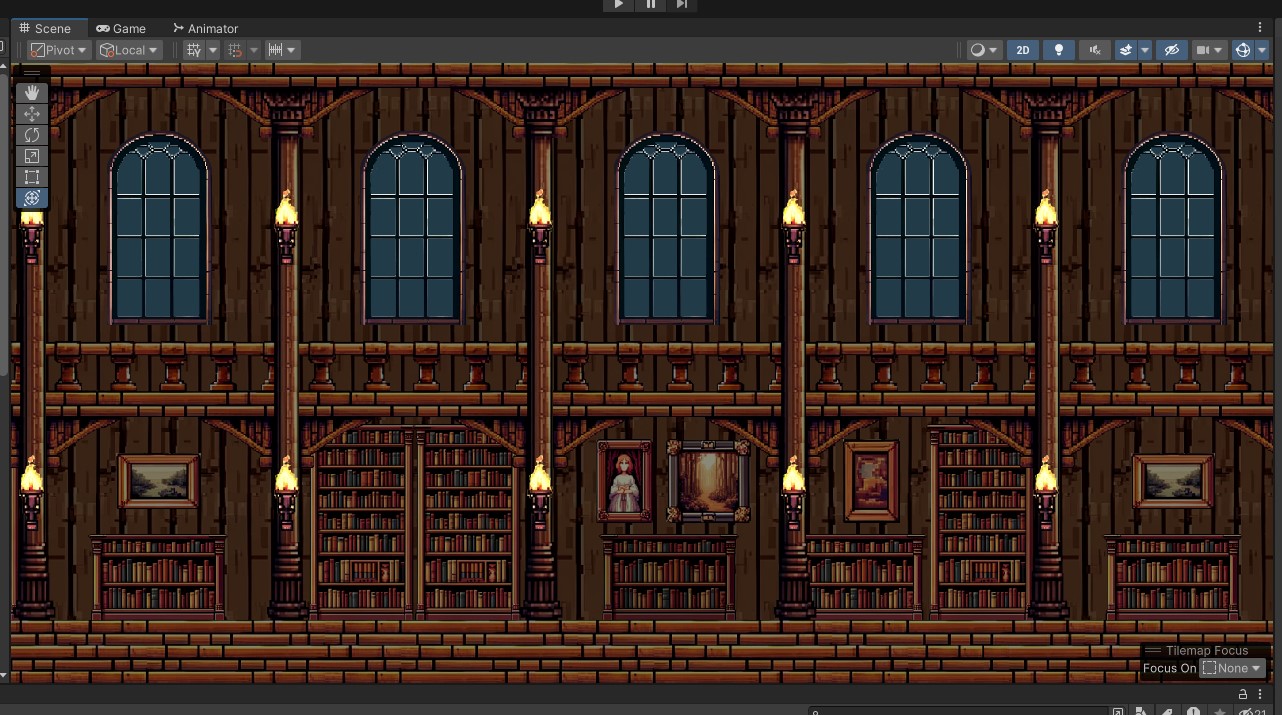Viewport: 1282px width, 715px height.
Task: Click the Step frame button
Action: pos(682,5)
